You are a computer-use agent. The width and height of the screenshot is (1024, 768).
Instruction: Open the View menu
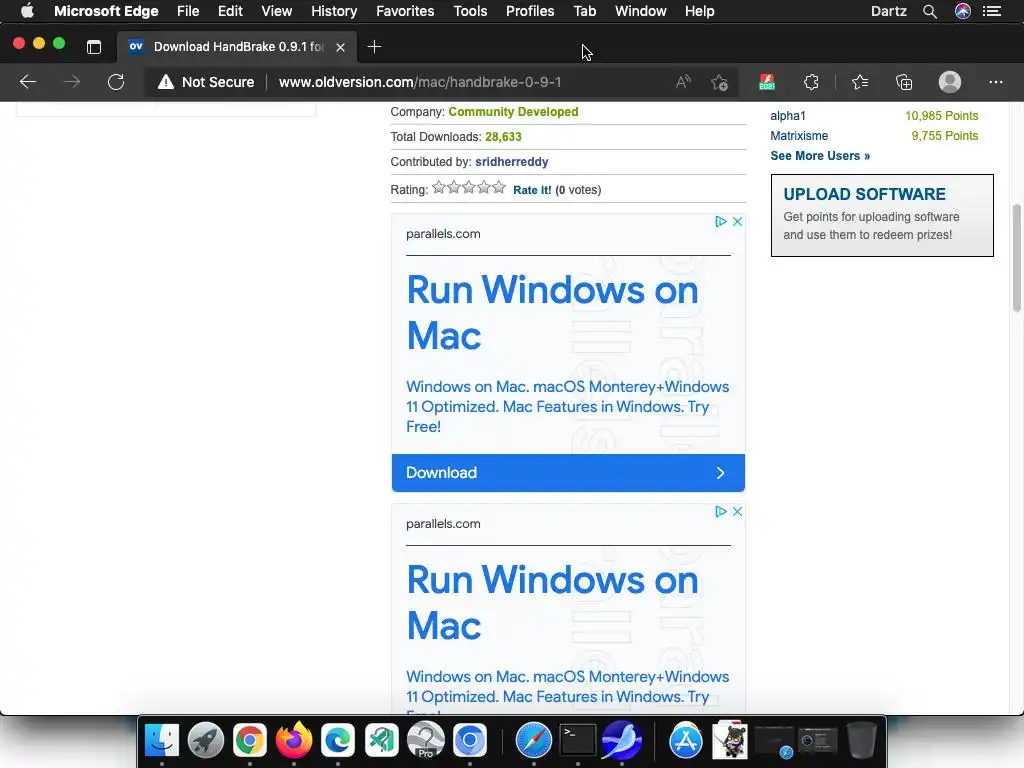pos(276,11)
